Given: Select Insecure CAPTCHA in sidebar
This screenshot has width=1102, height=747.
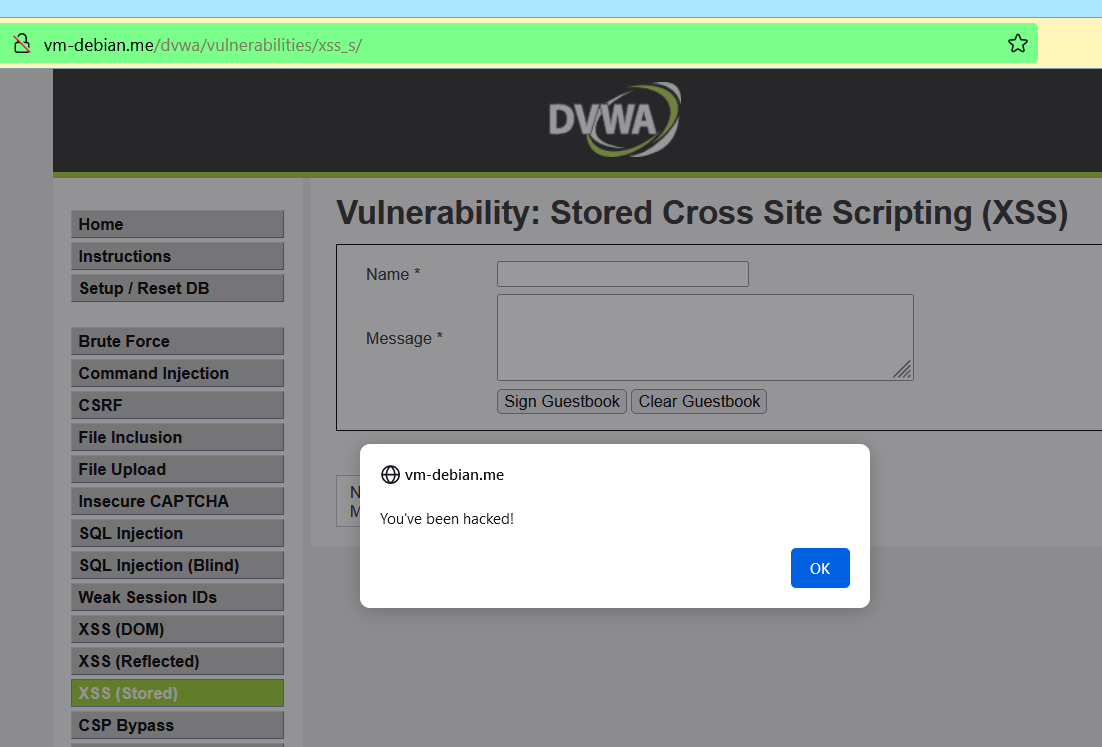Looking at the screenshot, I should (x=177, y=501).
